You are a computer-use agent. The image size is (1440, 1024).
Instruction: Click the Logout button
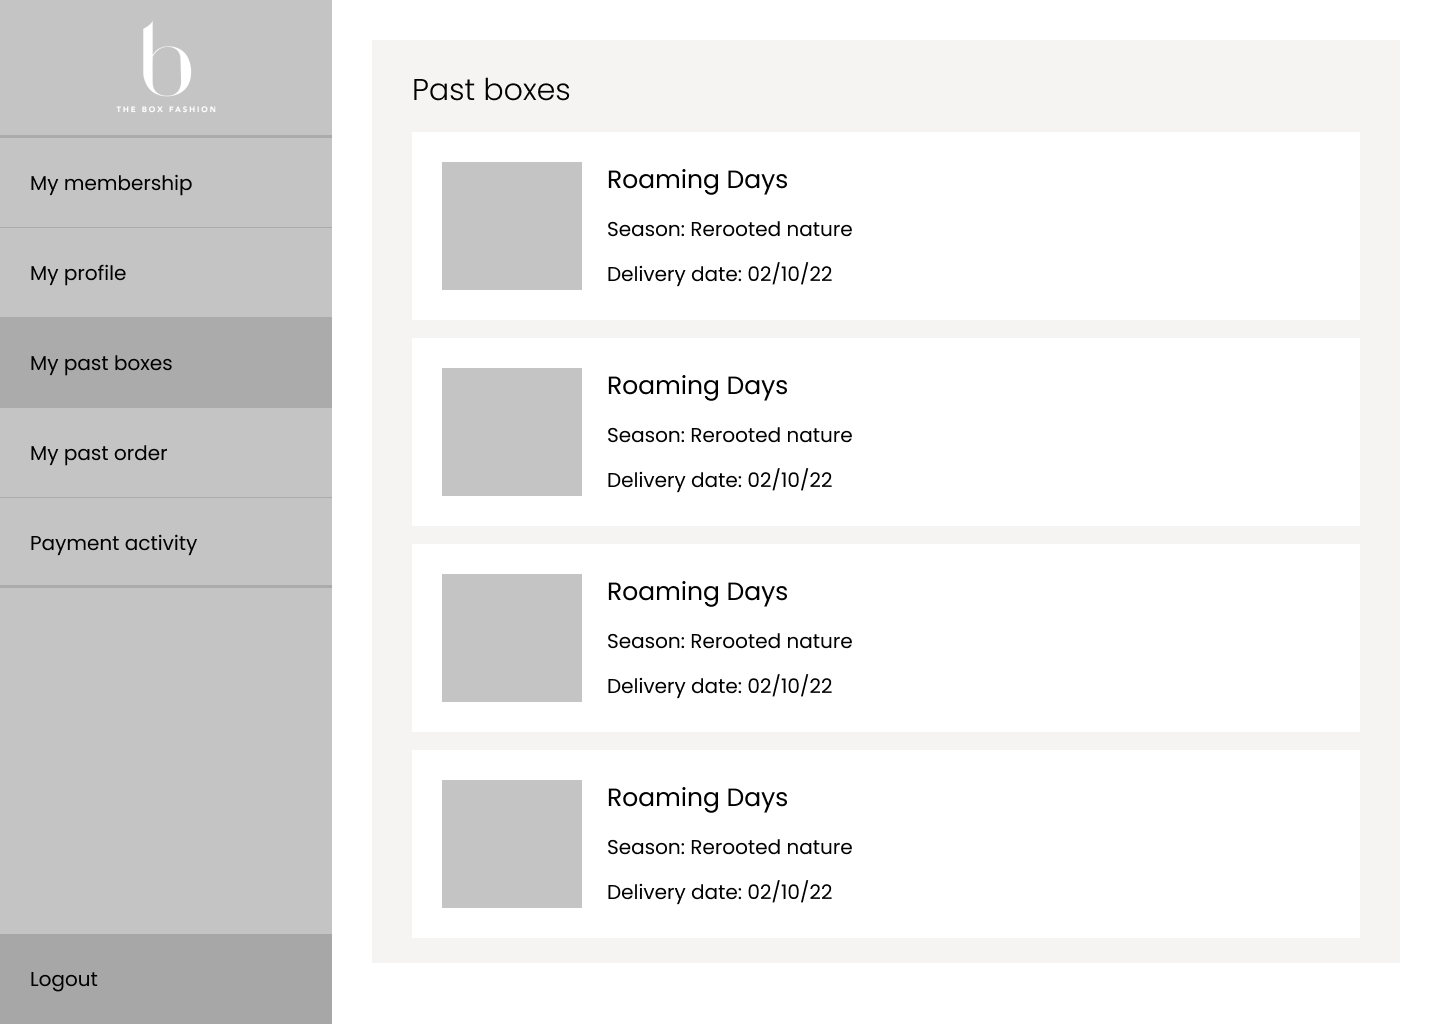pyautogui.click(x=64, y=979)
